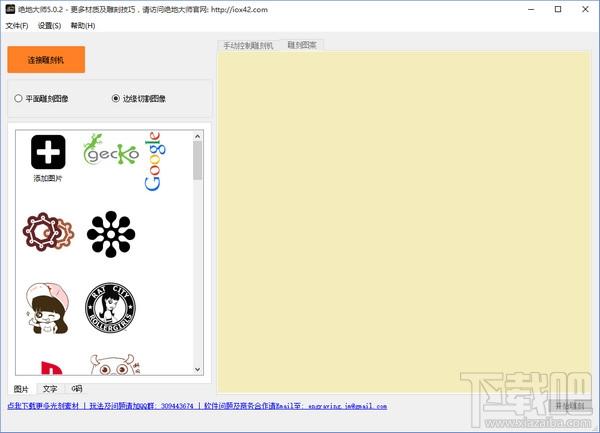This screenshot has width=600, height=433.
Task: Open the 帮助(H) menu
Action: point(83,26)
